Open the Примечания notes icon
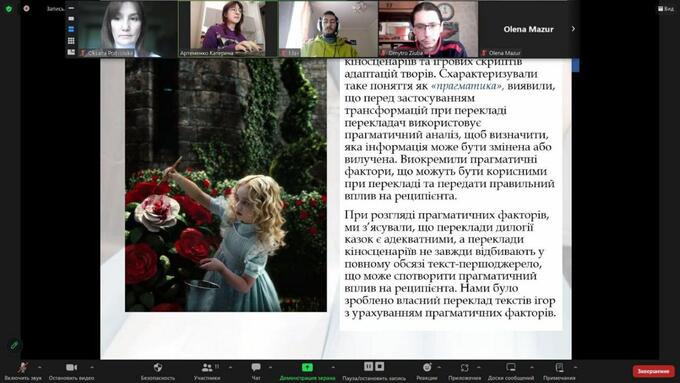 [559, 367]
